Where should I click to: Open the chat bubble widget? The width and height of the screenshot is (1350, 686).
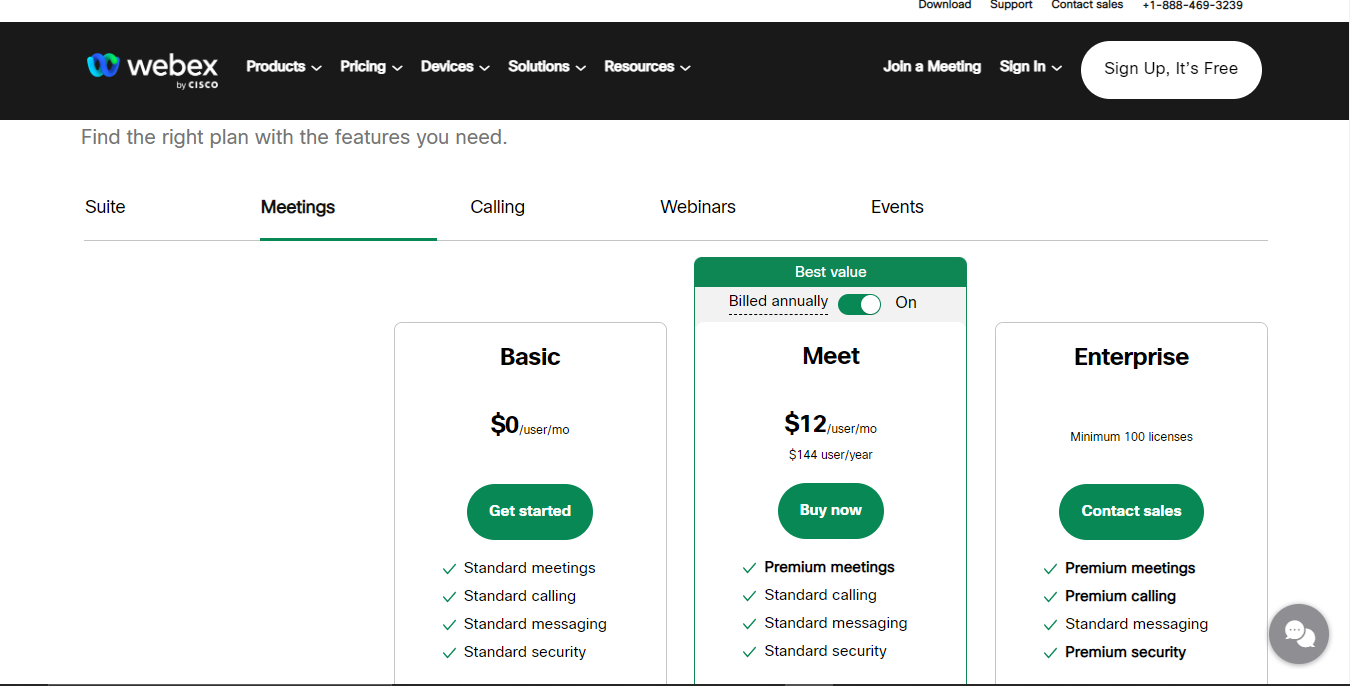(1298, 634)
